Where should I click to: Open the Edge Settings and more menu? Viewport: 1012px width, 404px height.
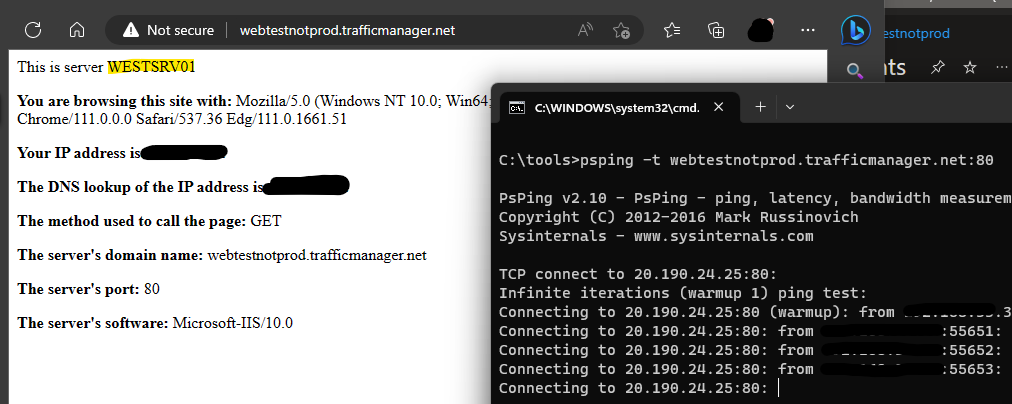pos(807,30)
